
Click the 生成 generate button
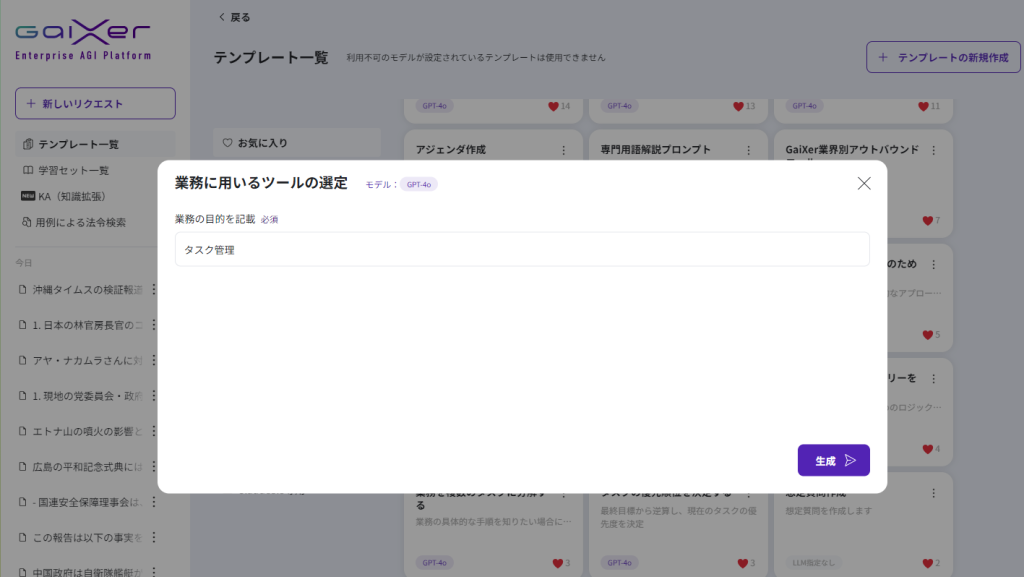(833, 460)
